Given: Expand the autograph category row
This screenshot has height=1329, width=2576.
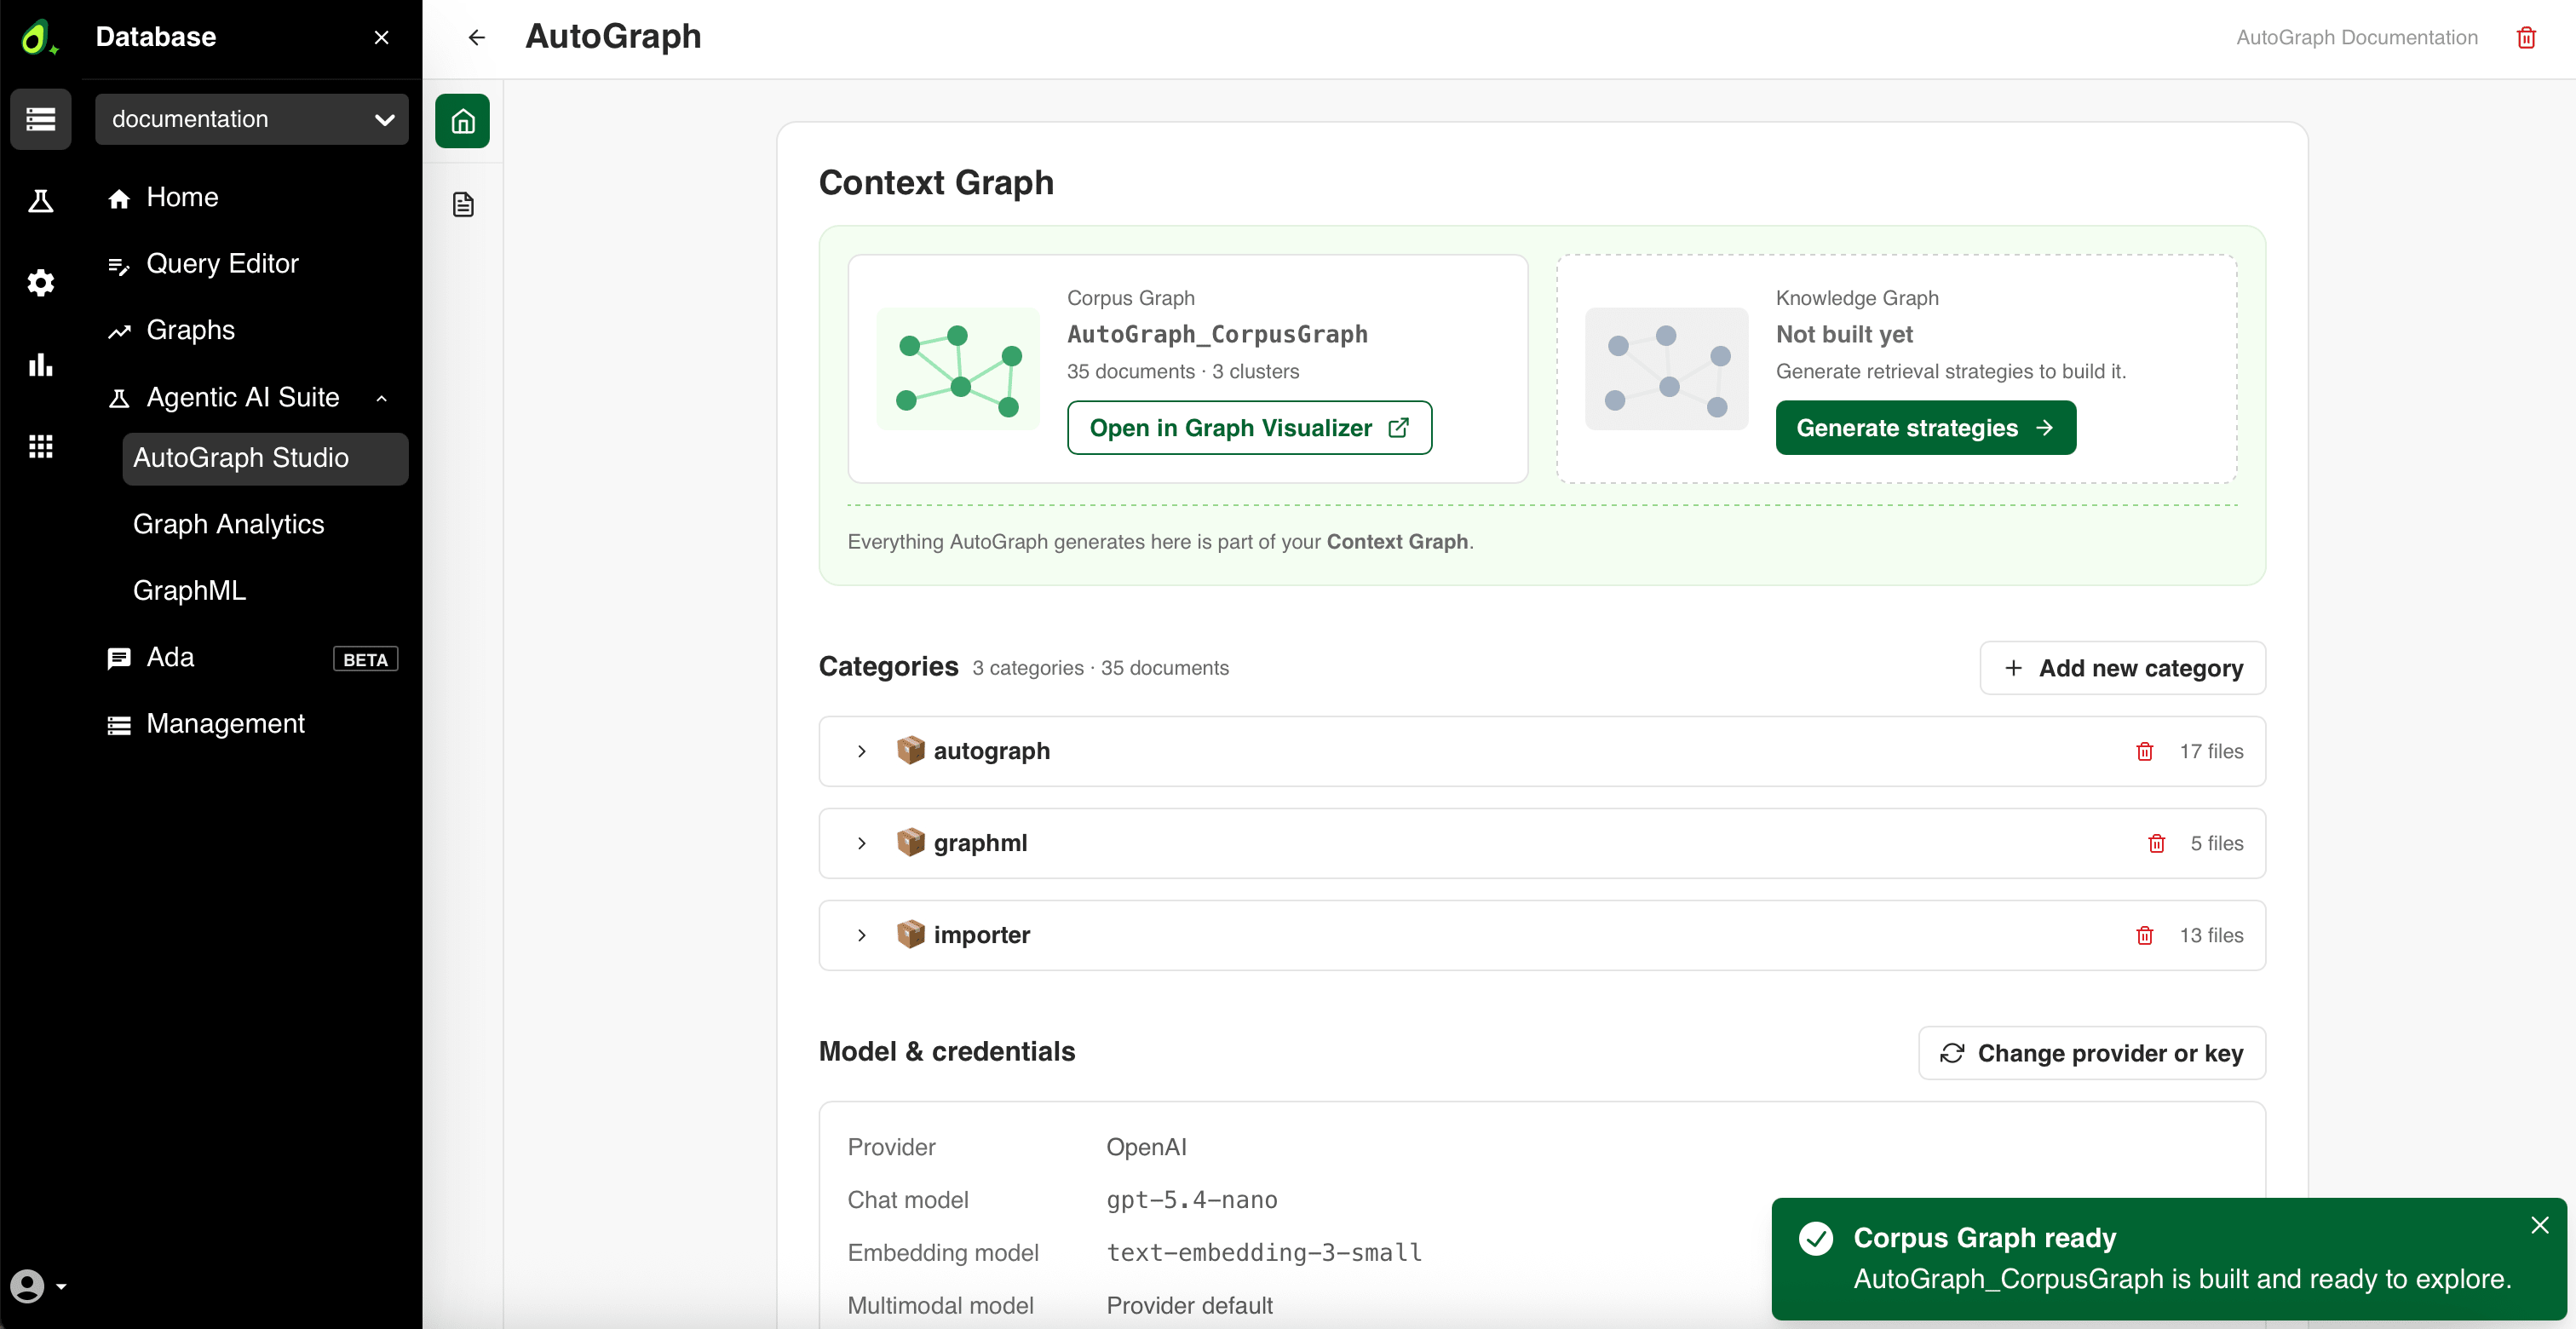Looking at the screenshot, I should [861, 751].
